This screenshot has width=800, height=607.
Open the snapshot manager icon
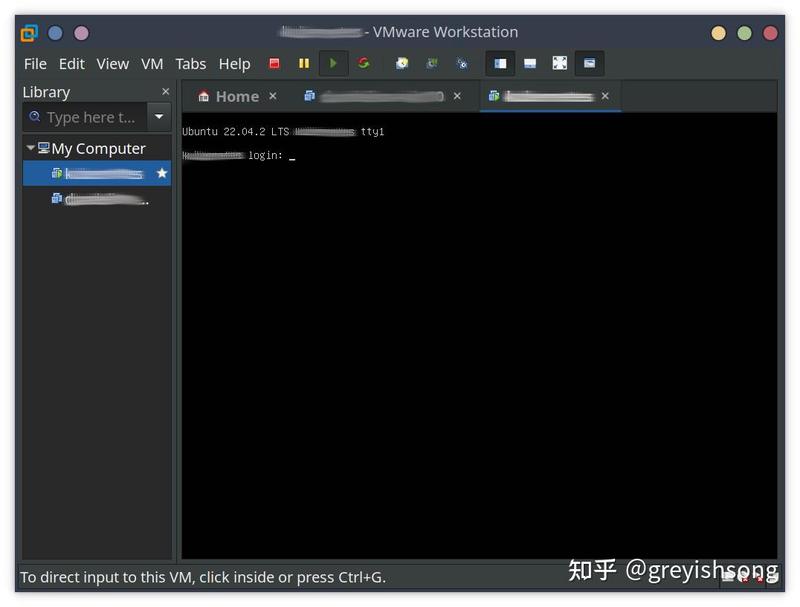coord(462,63)
